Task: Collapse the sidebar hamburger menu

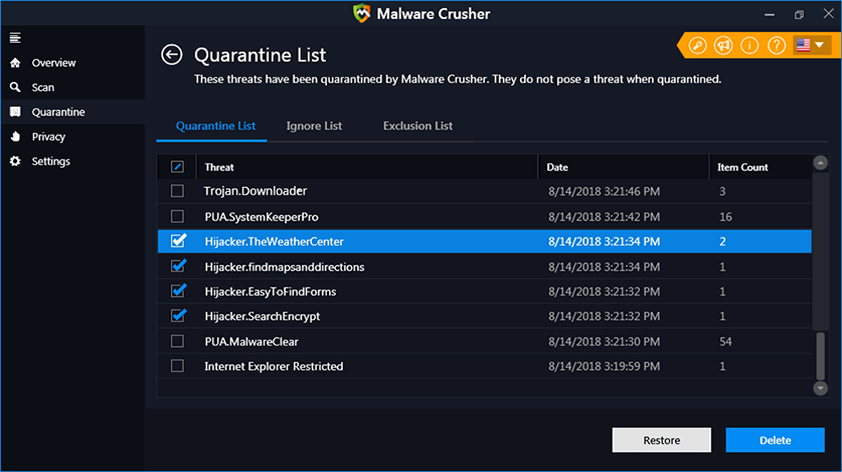Action: [15, 38]
